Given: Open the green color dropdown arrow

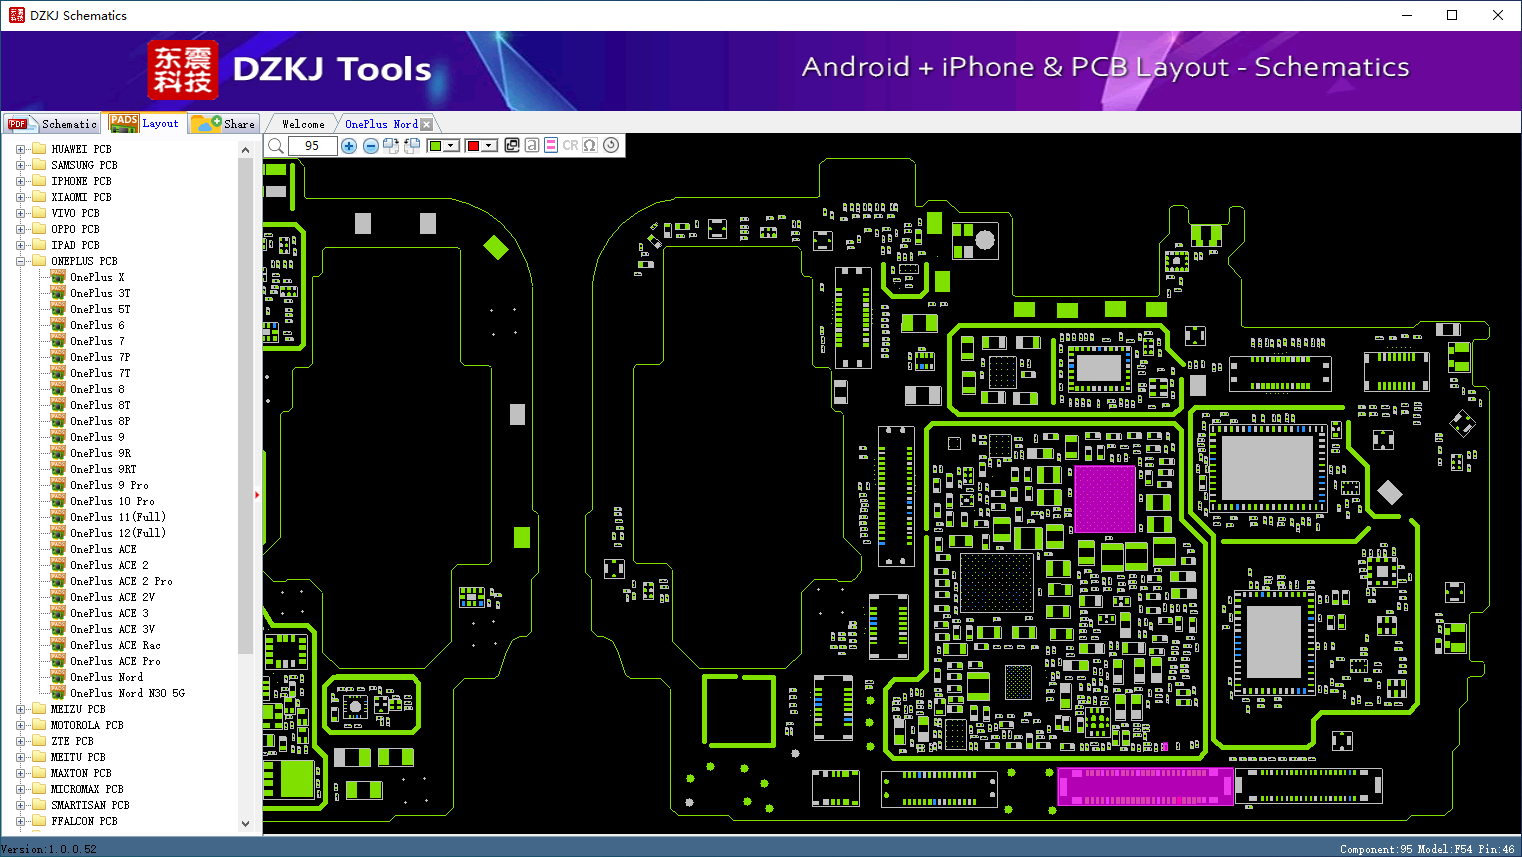Looking at the screenshot, I should click(452, 146).
